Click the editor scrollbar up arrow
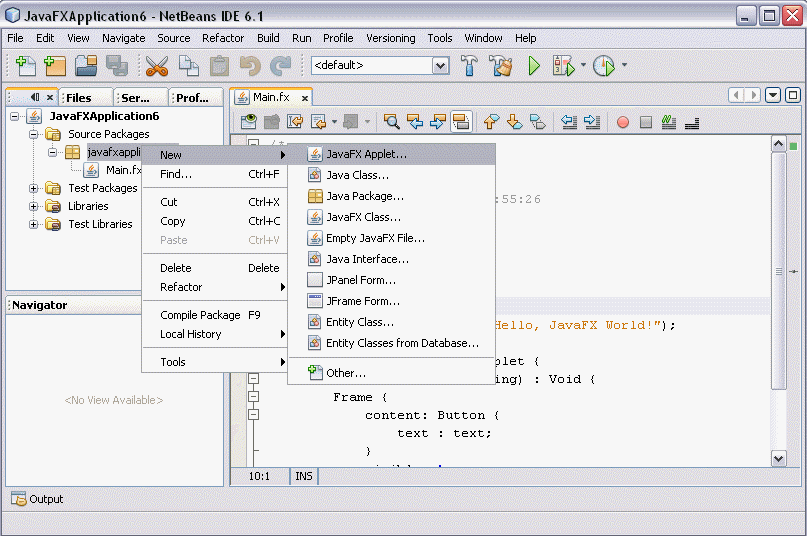Viewport: 807px width, 536px height. pos(779,144)
